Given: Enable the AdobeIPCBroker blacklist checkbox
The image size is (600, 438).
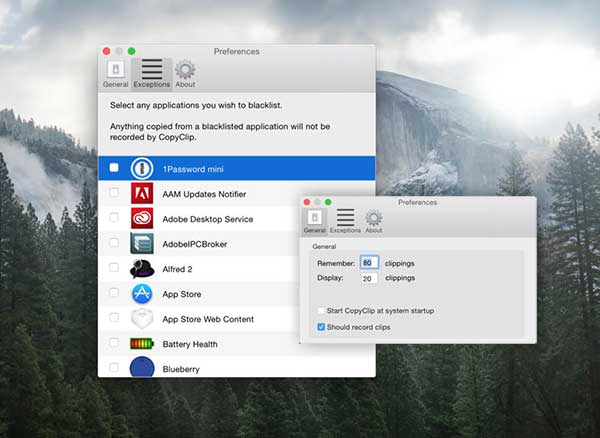Looking at the screenshot, I should click(x=114, y=243).
